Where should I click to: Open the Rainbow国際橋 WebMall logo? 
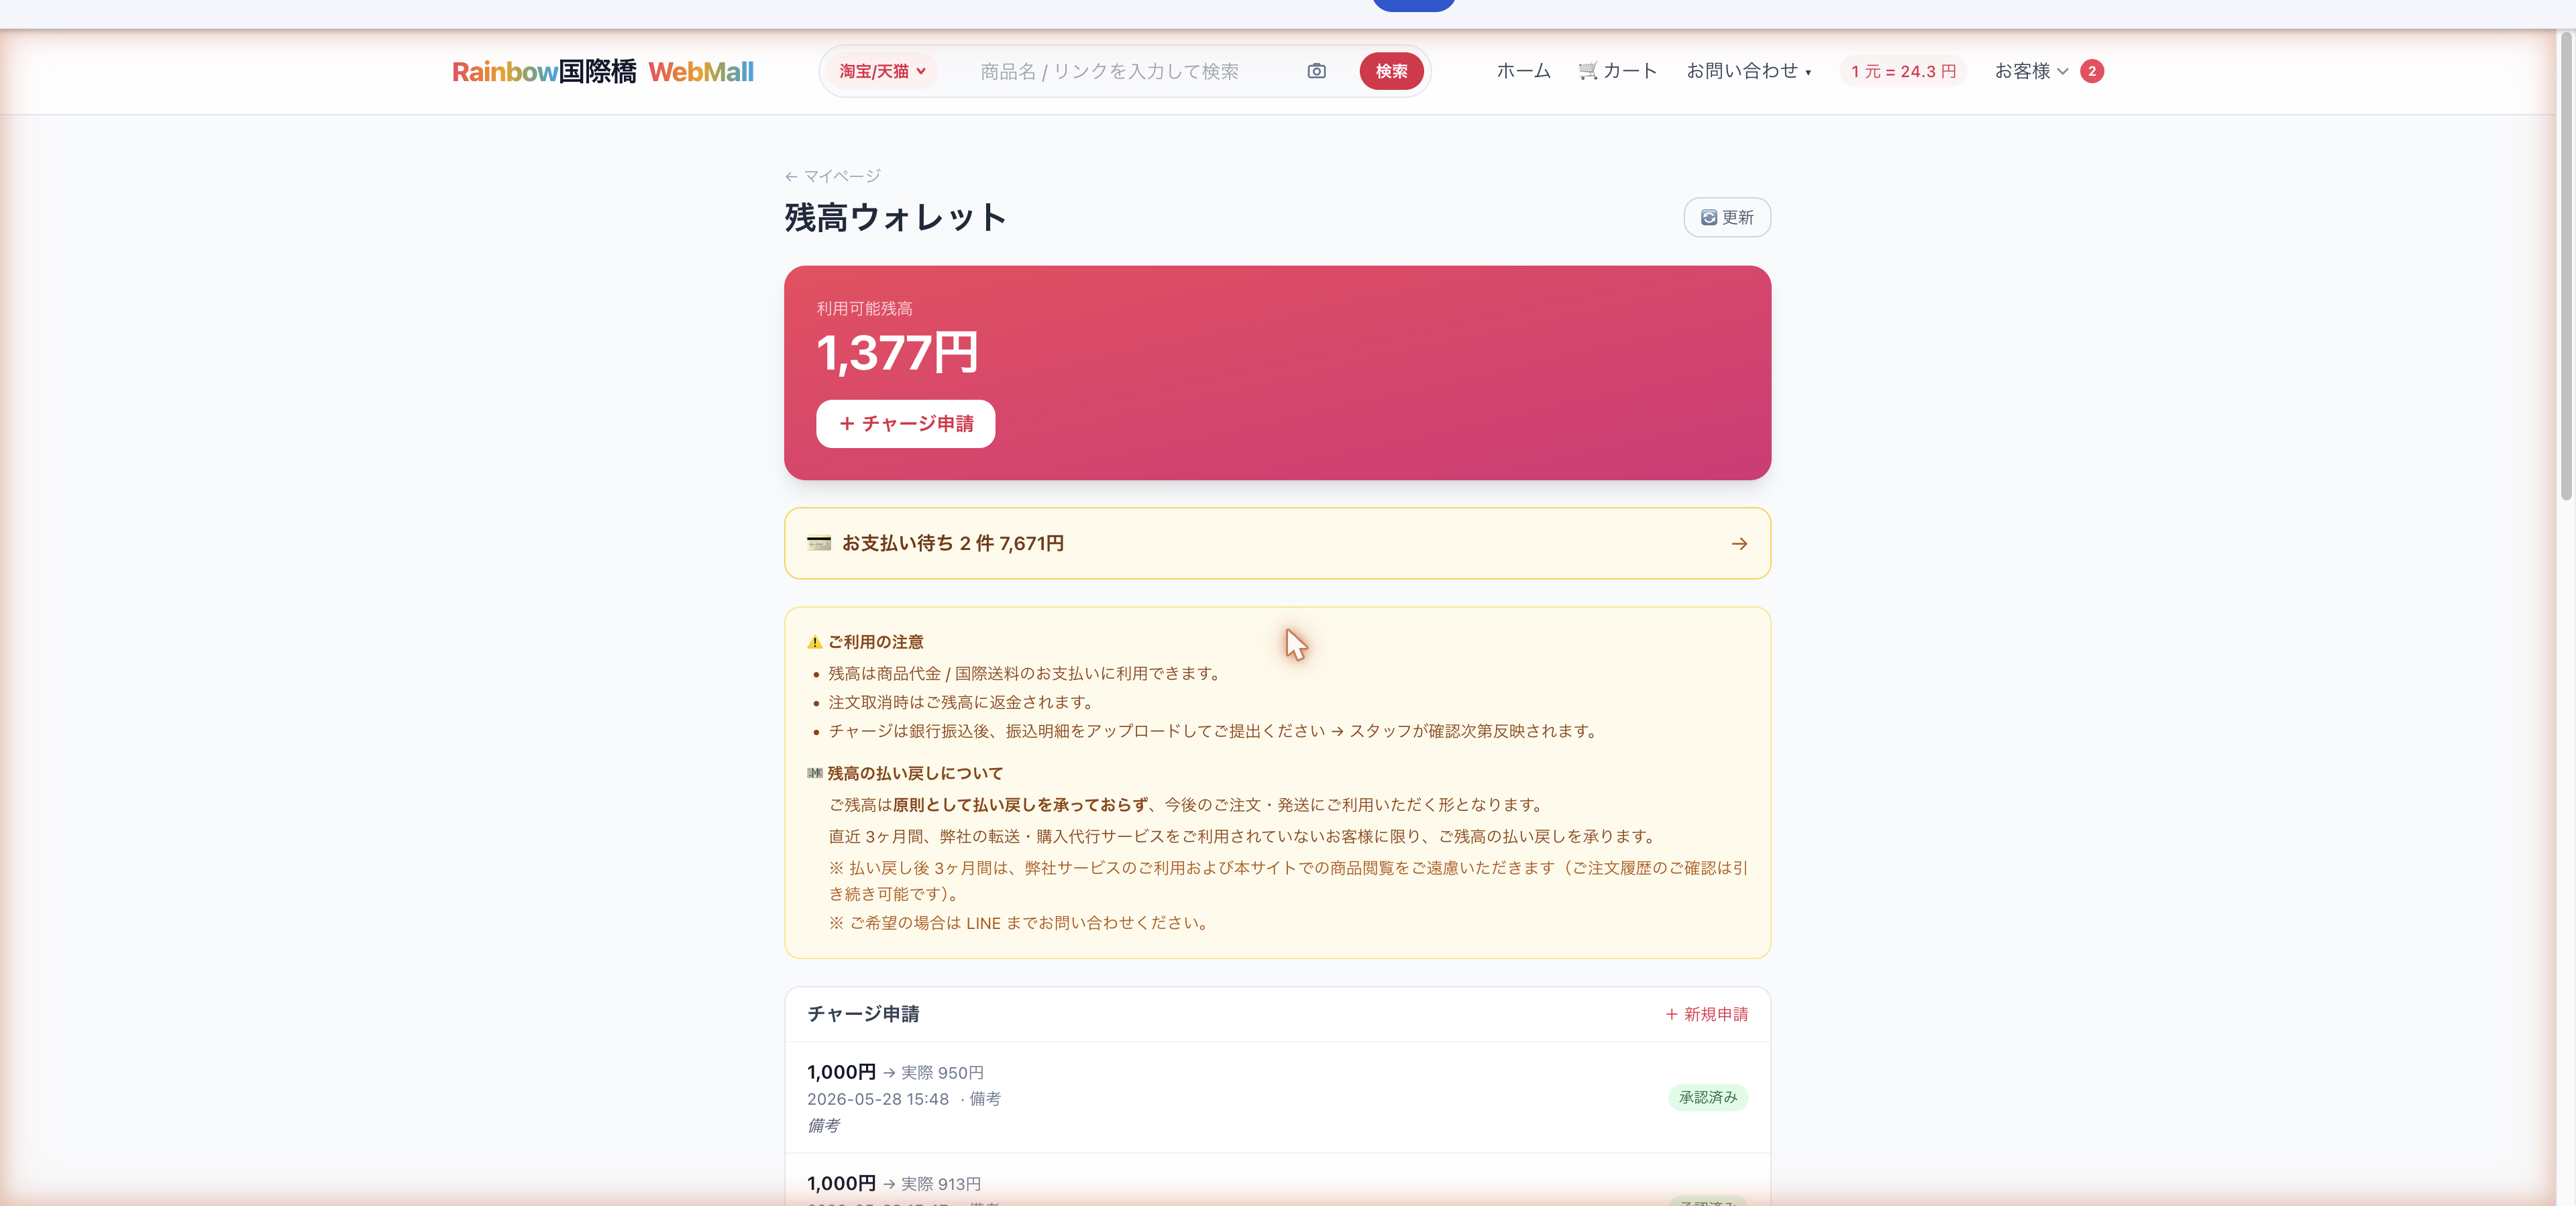tap(603, 72)
